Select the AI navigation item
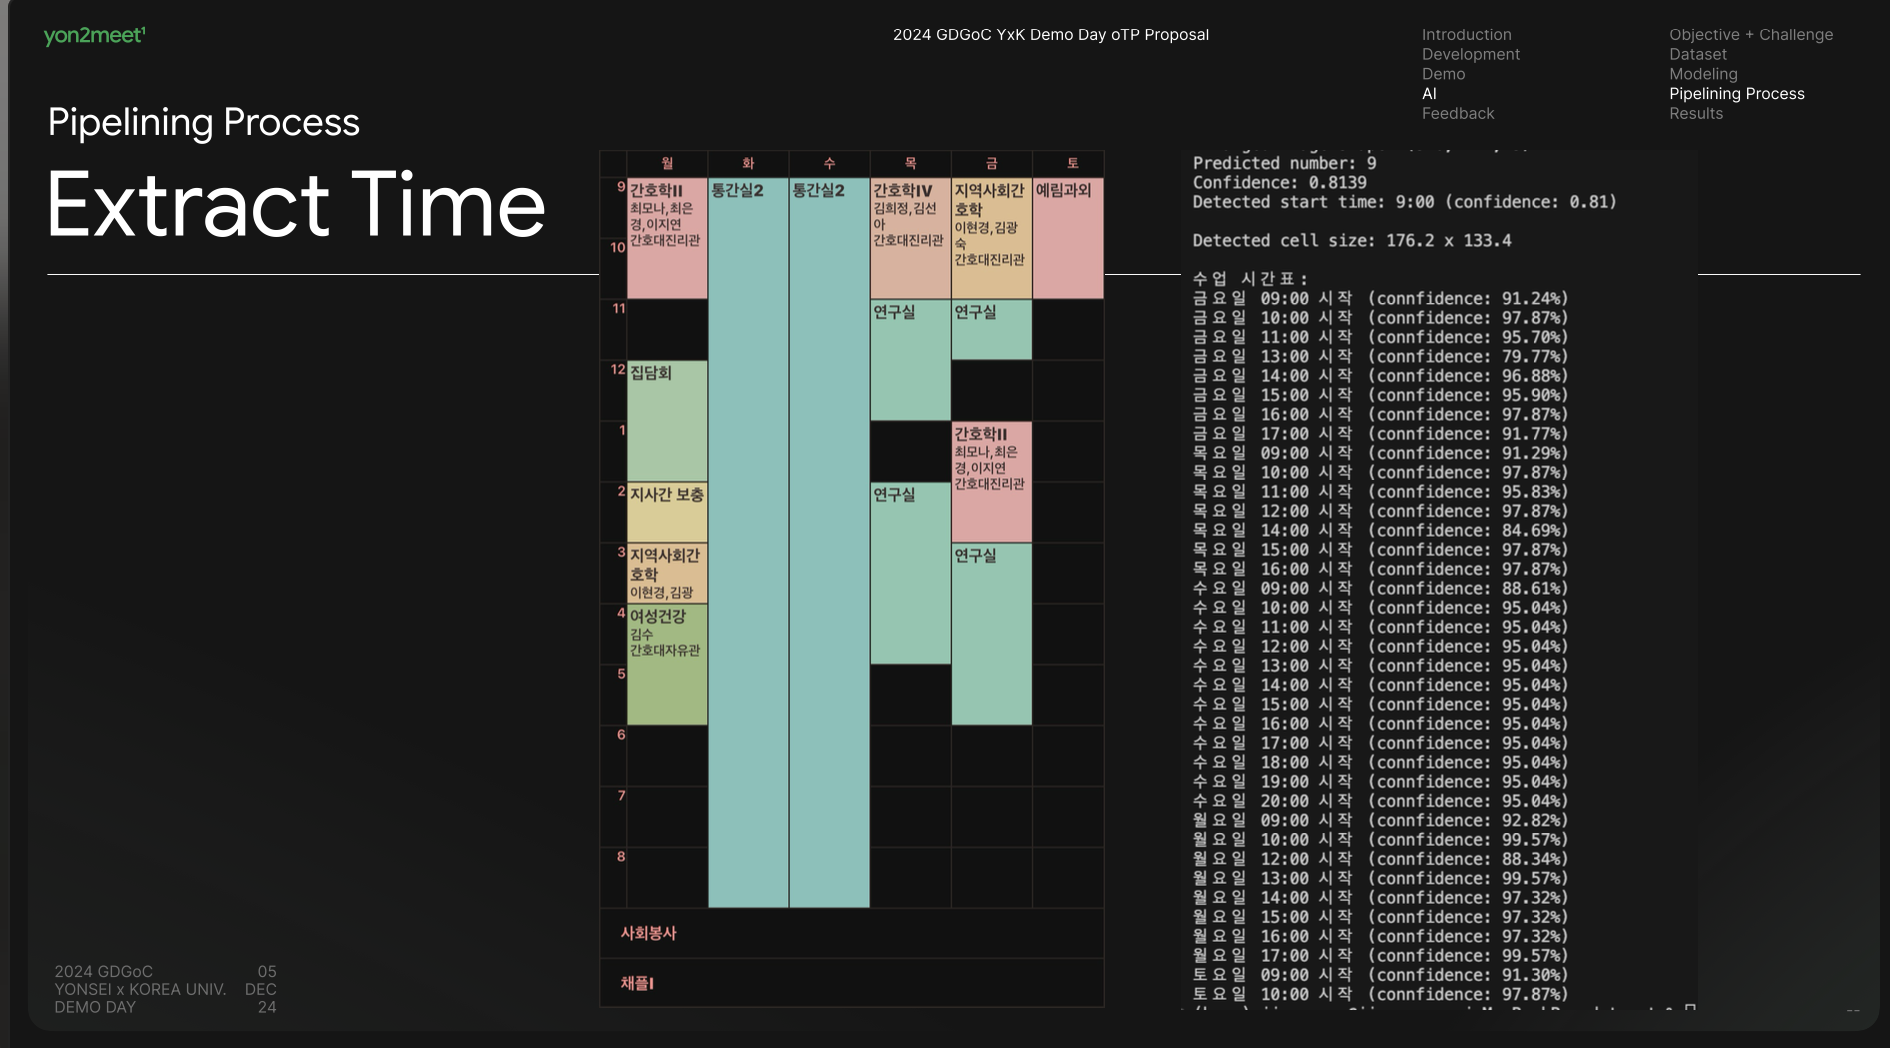This screenshot has width=1890, height=1048. coord(1429,94)
